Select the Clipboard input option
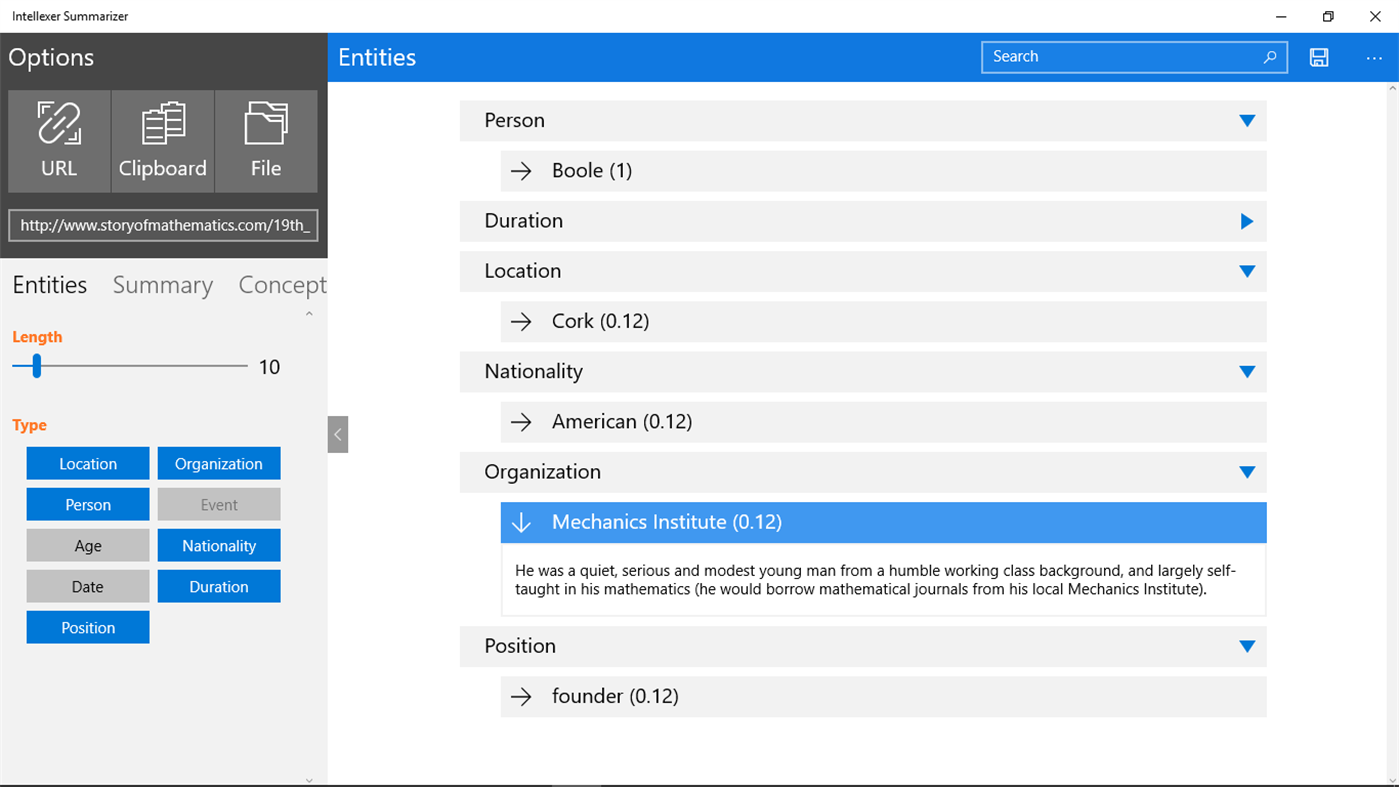This screenshot has height=787, width=1399. tap(162, 141)
